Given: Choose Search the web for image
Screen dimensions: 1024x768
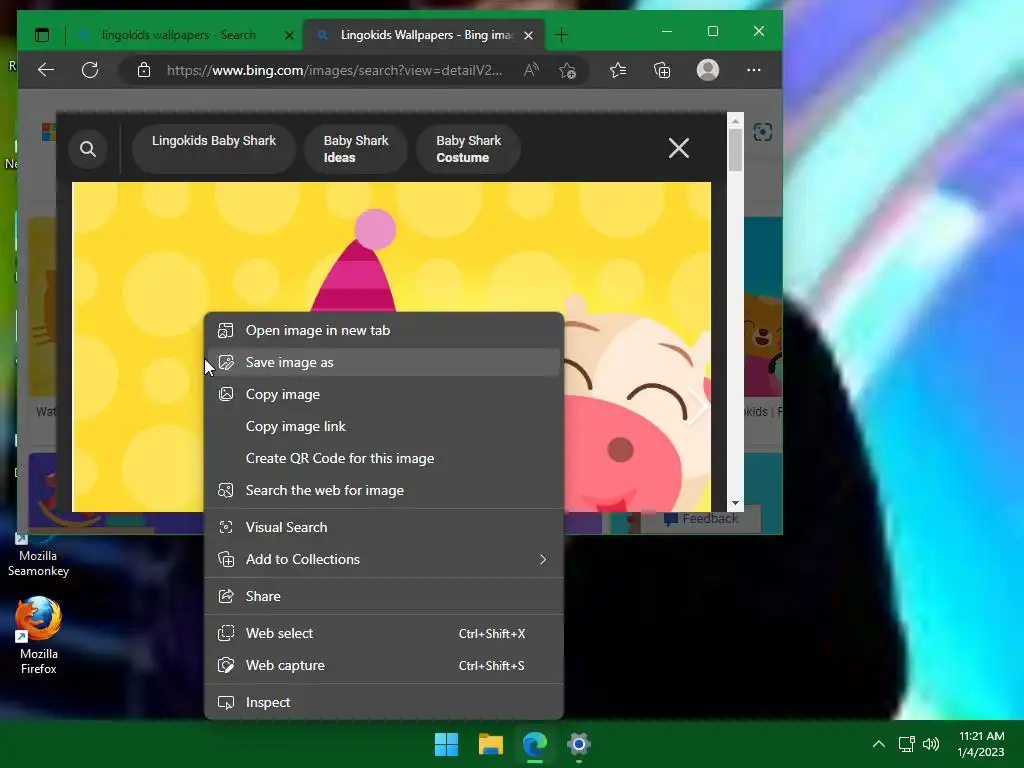Looking at the screenshot, I should tap(383, 490).
